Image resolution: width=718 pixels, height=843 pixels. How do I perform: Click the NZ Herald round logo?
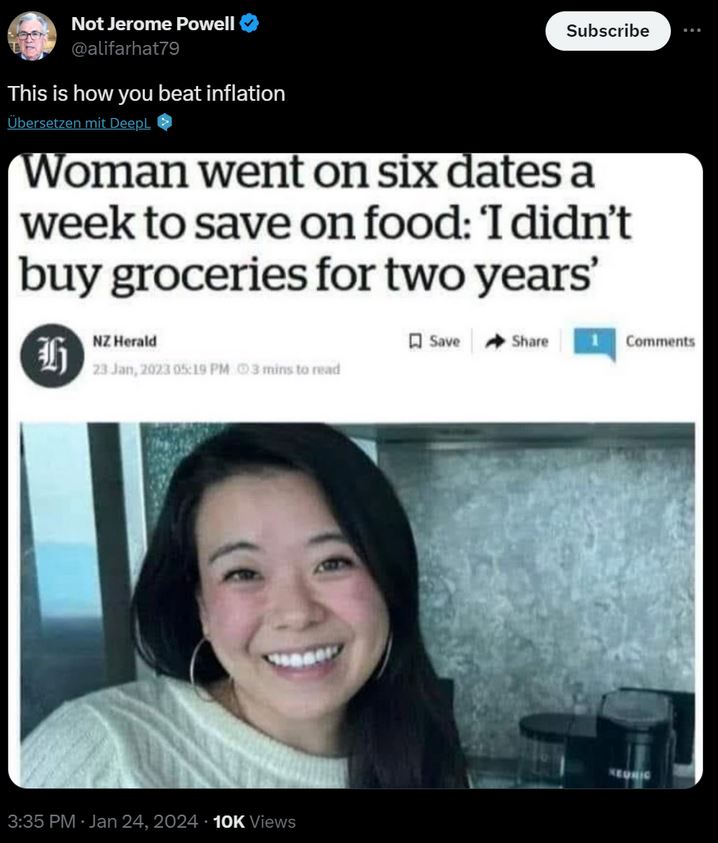[52, 355]
